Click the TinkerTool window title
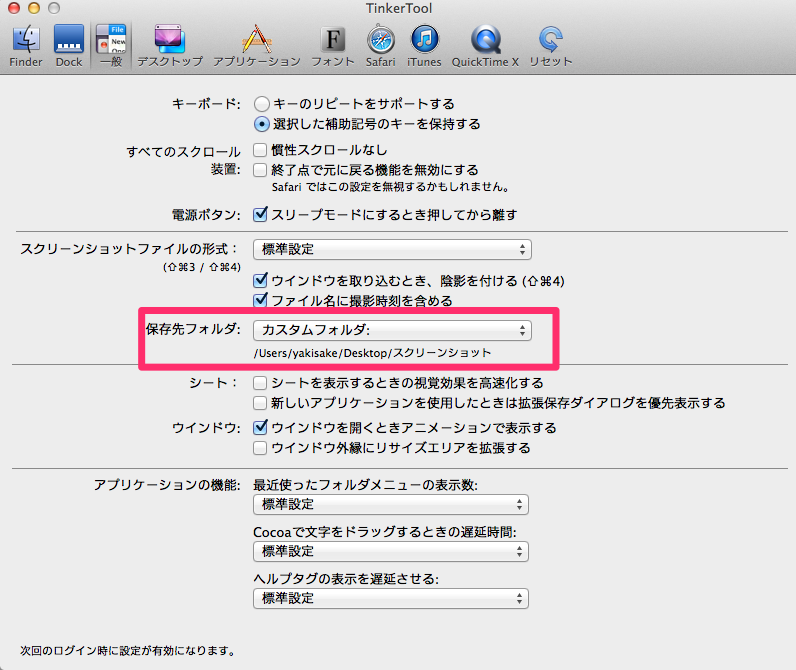The width and height of the screenshot is (796, 670). (x=399, y=8)
